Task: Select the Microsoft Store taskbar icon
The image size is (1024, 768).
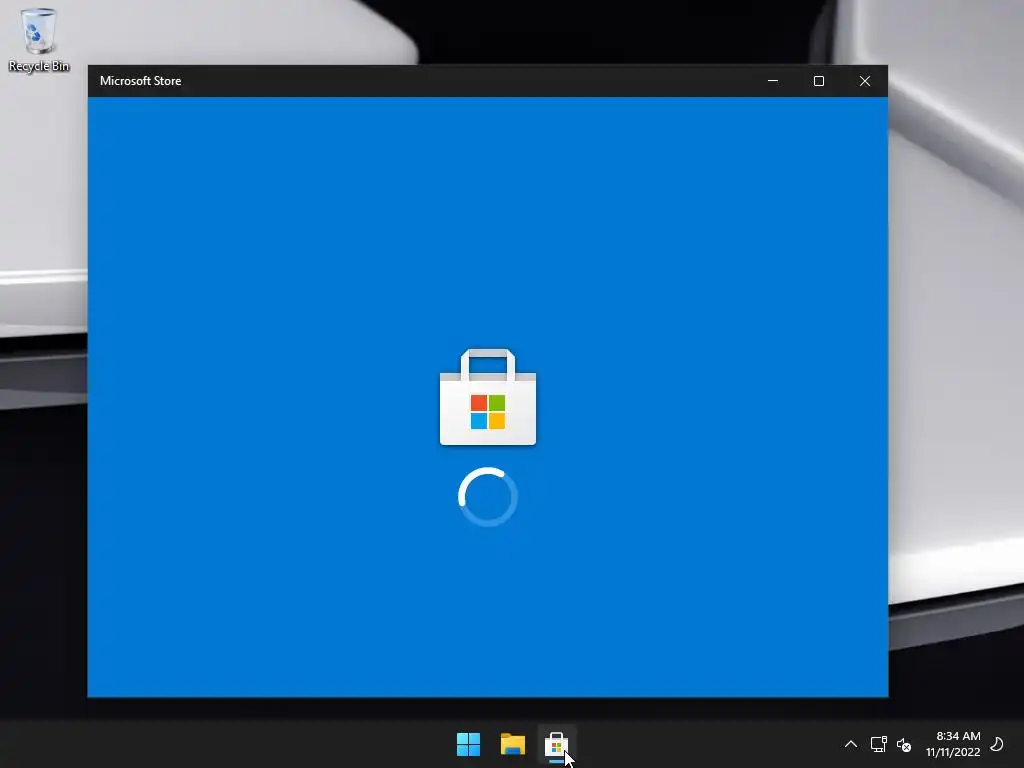Action: [556, 744]
